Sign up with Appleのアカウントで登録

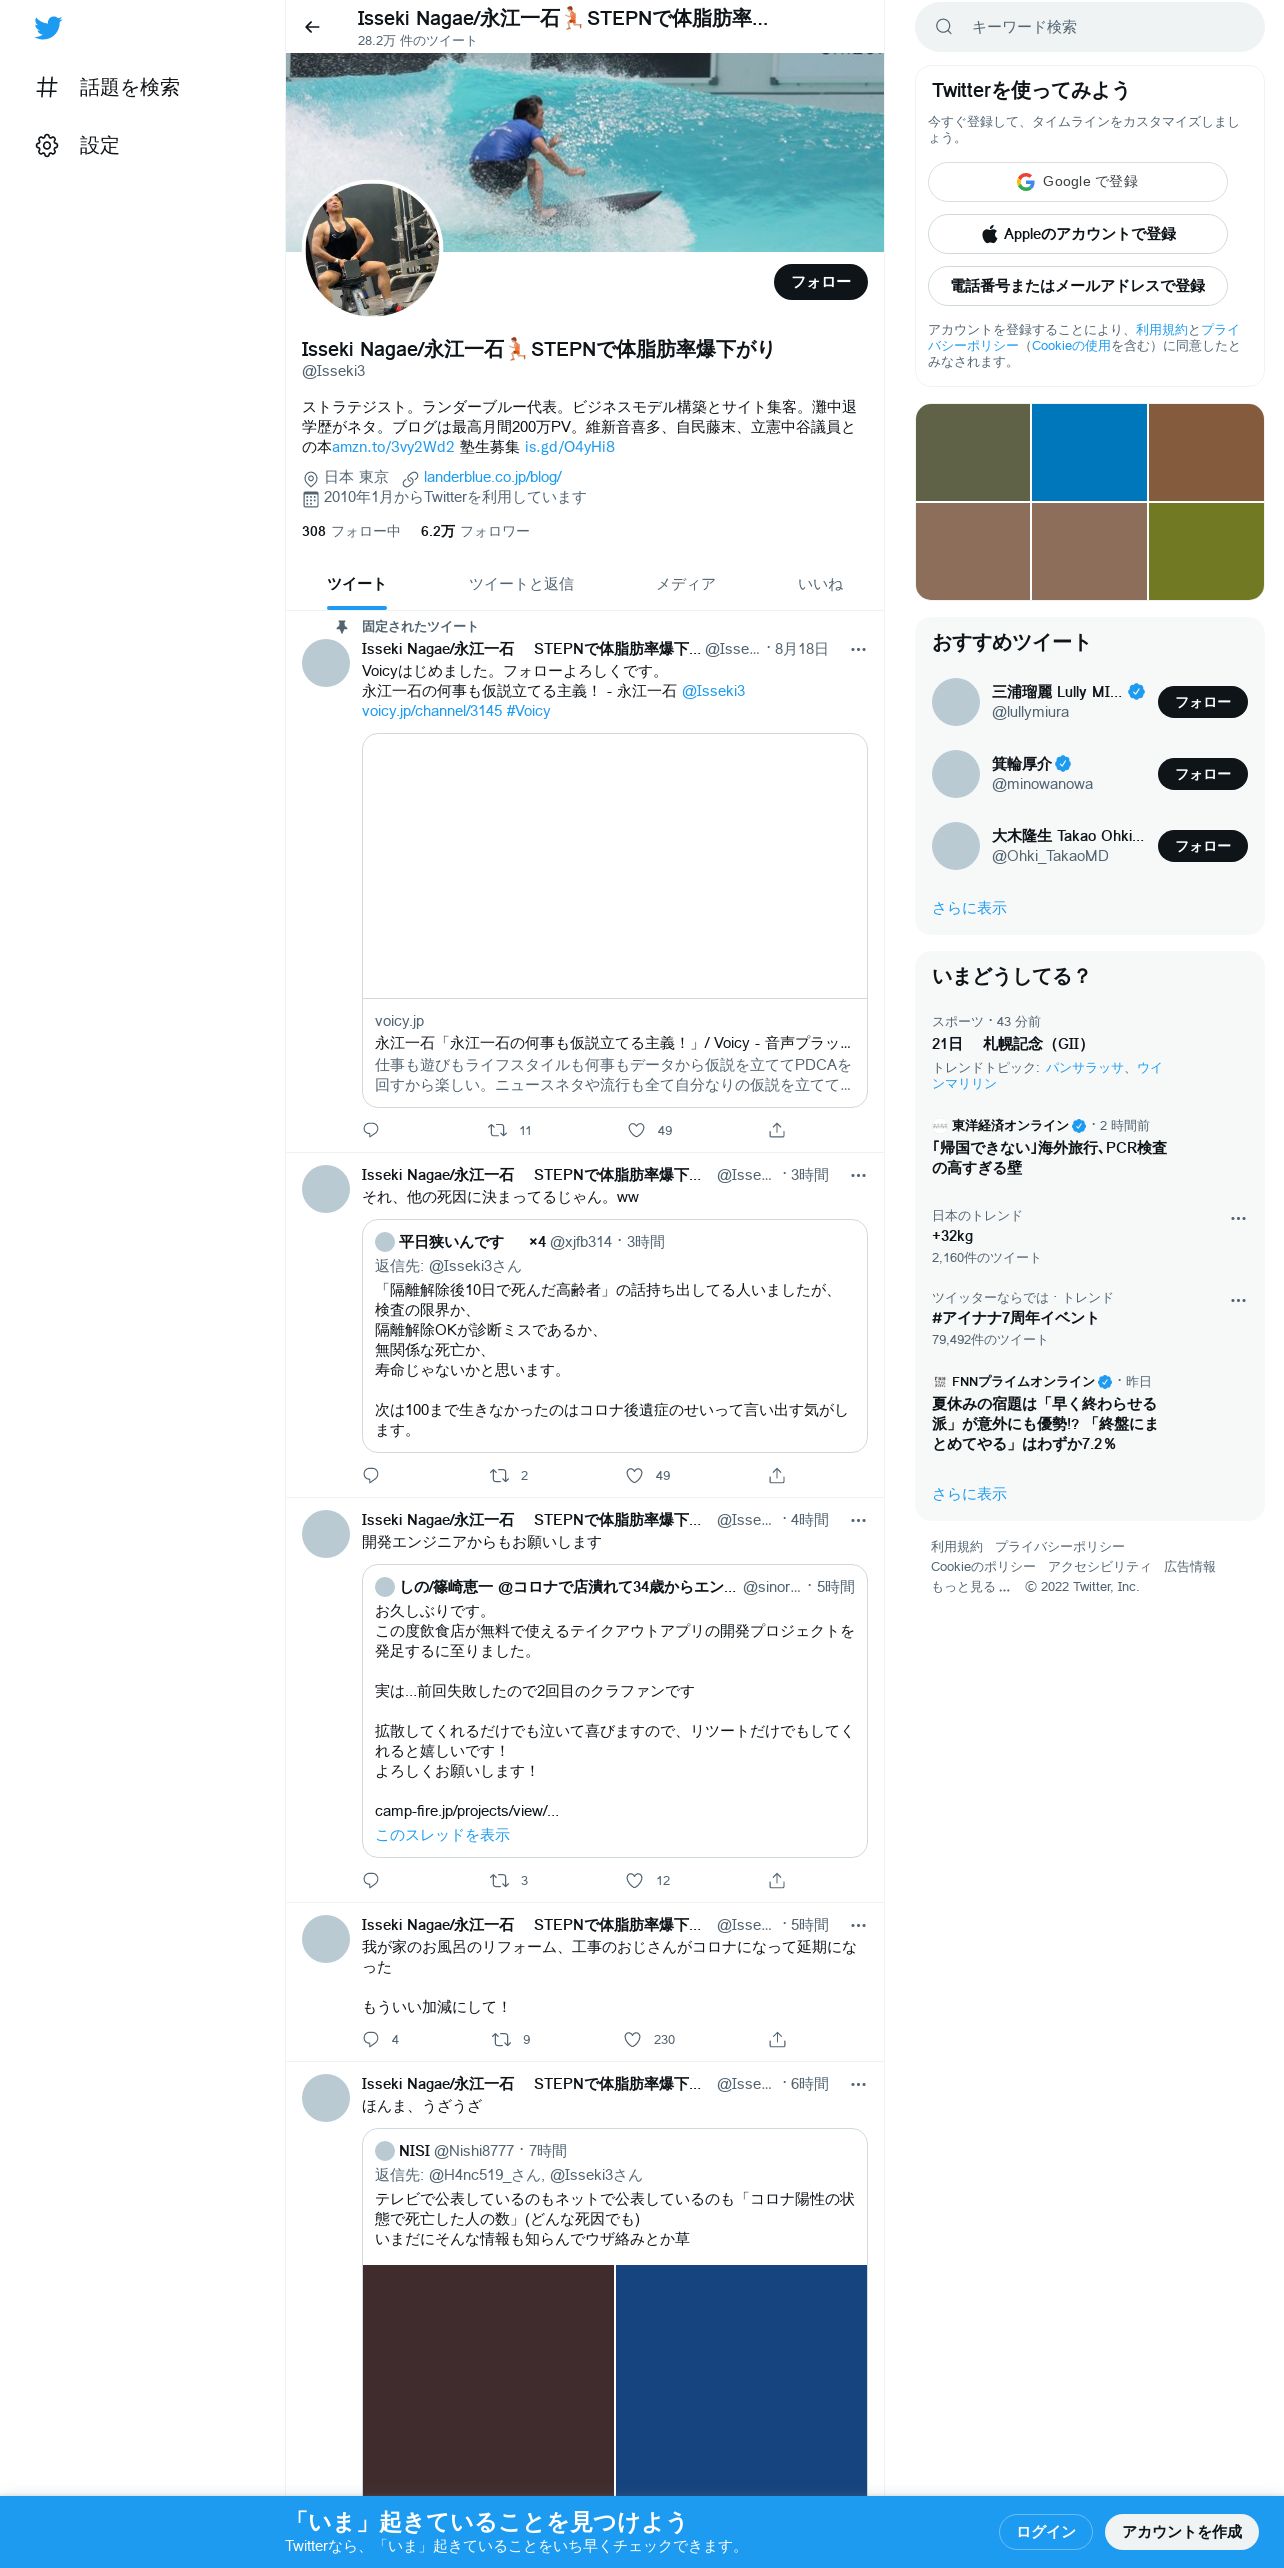[x=1077, y=234]
